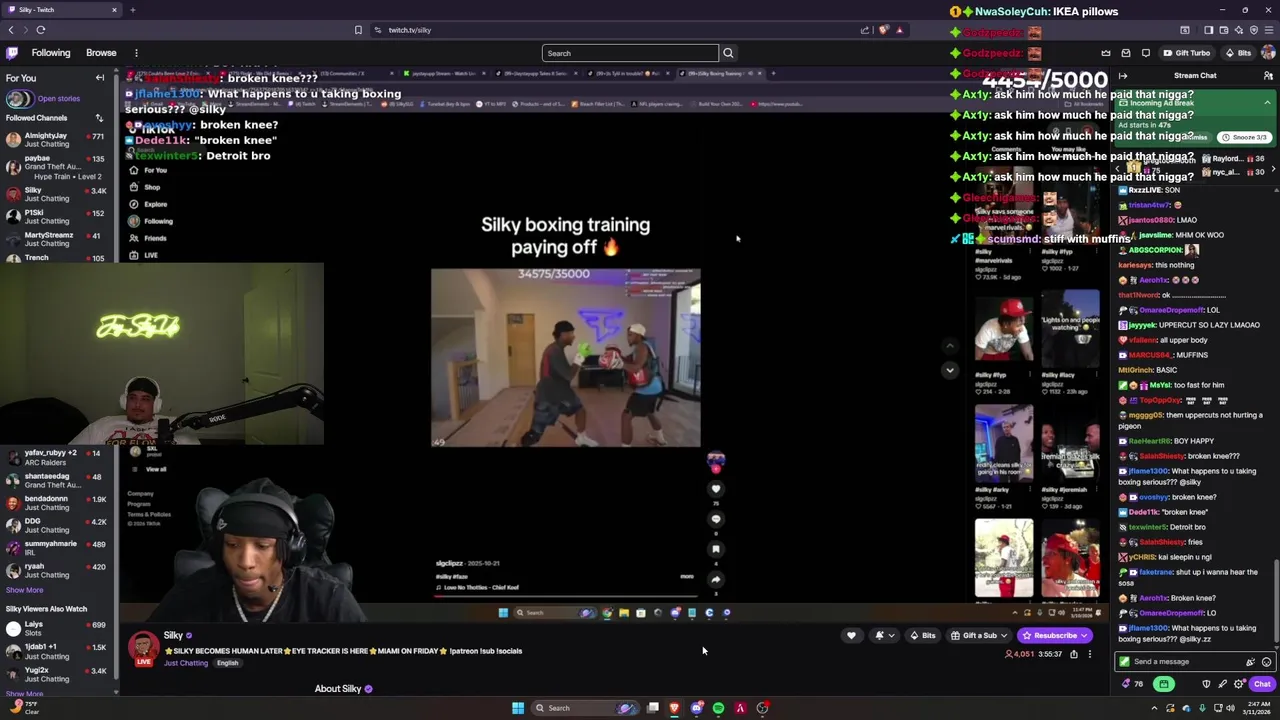Open Discord from the taskbar

click(x=697, y=708)
